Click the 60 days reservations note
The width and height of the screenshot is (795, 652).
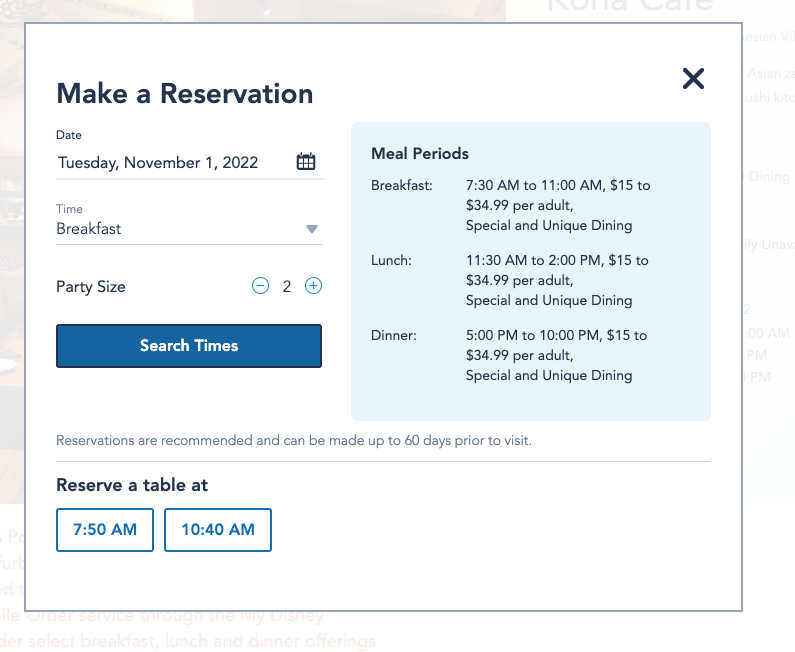[x=294, y=440]
